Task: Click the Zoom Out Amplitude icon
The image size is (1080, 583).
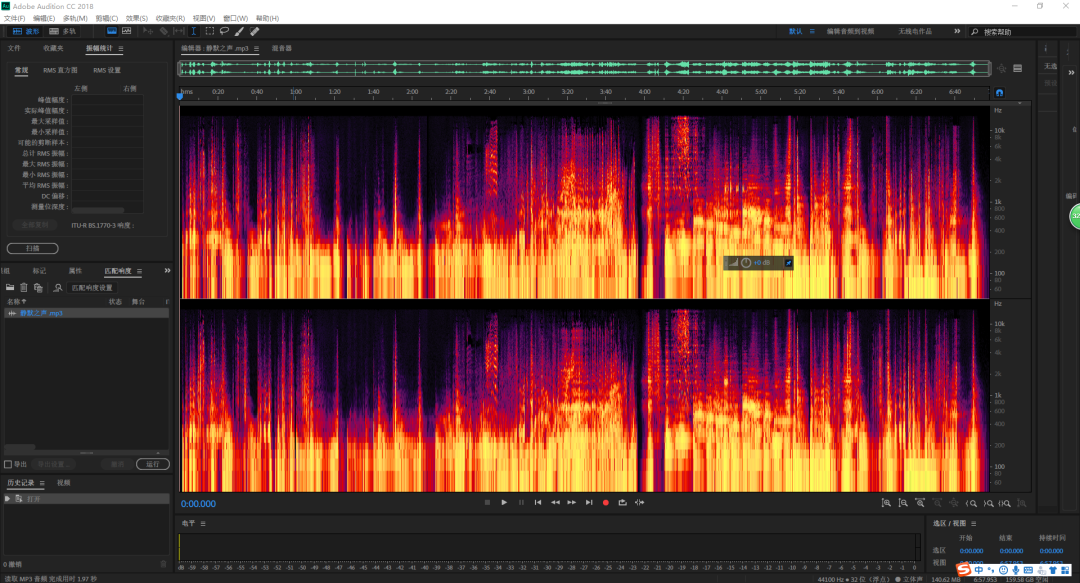Action: coord(903,503)
